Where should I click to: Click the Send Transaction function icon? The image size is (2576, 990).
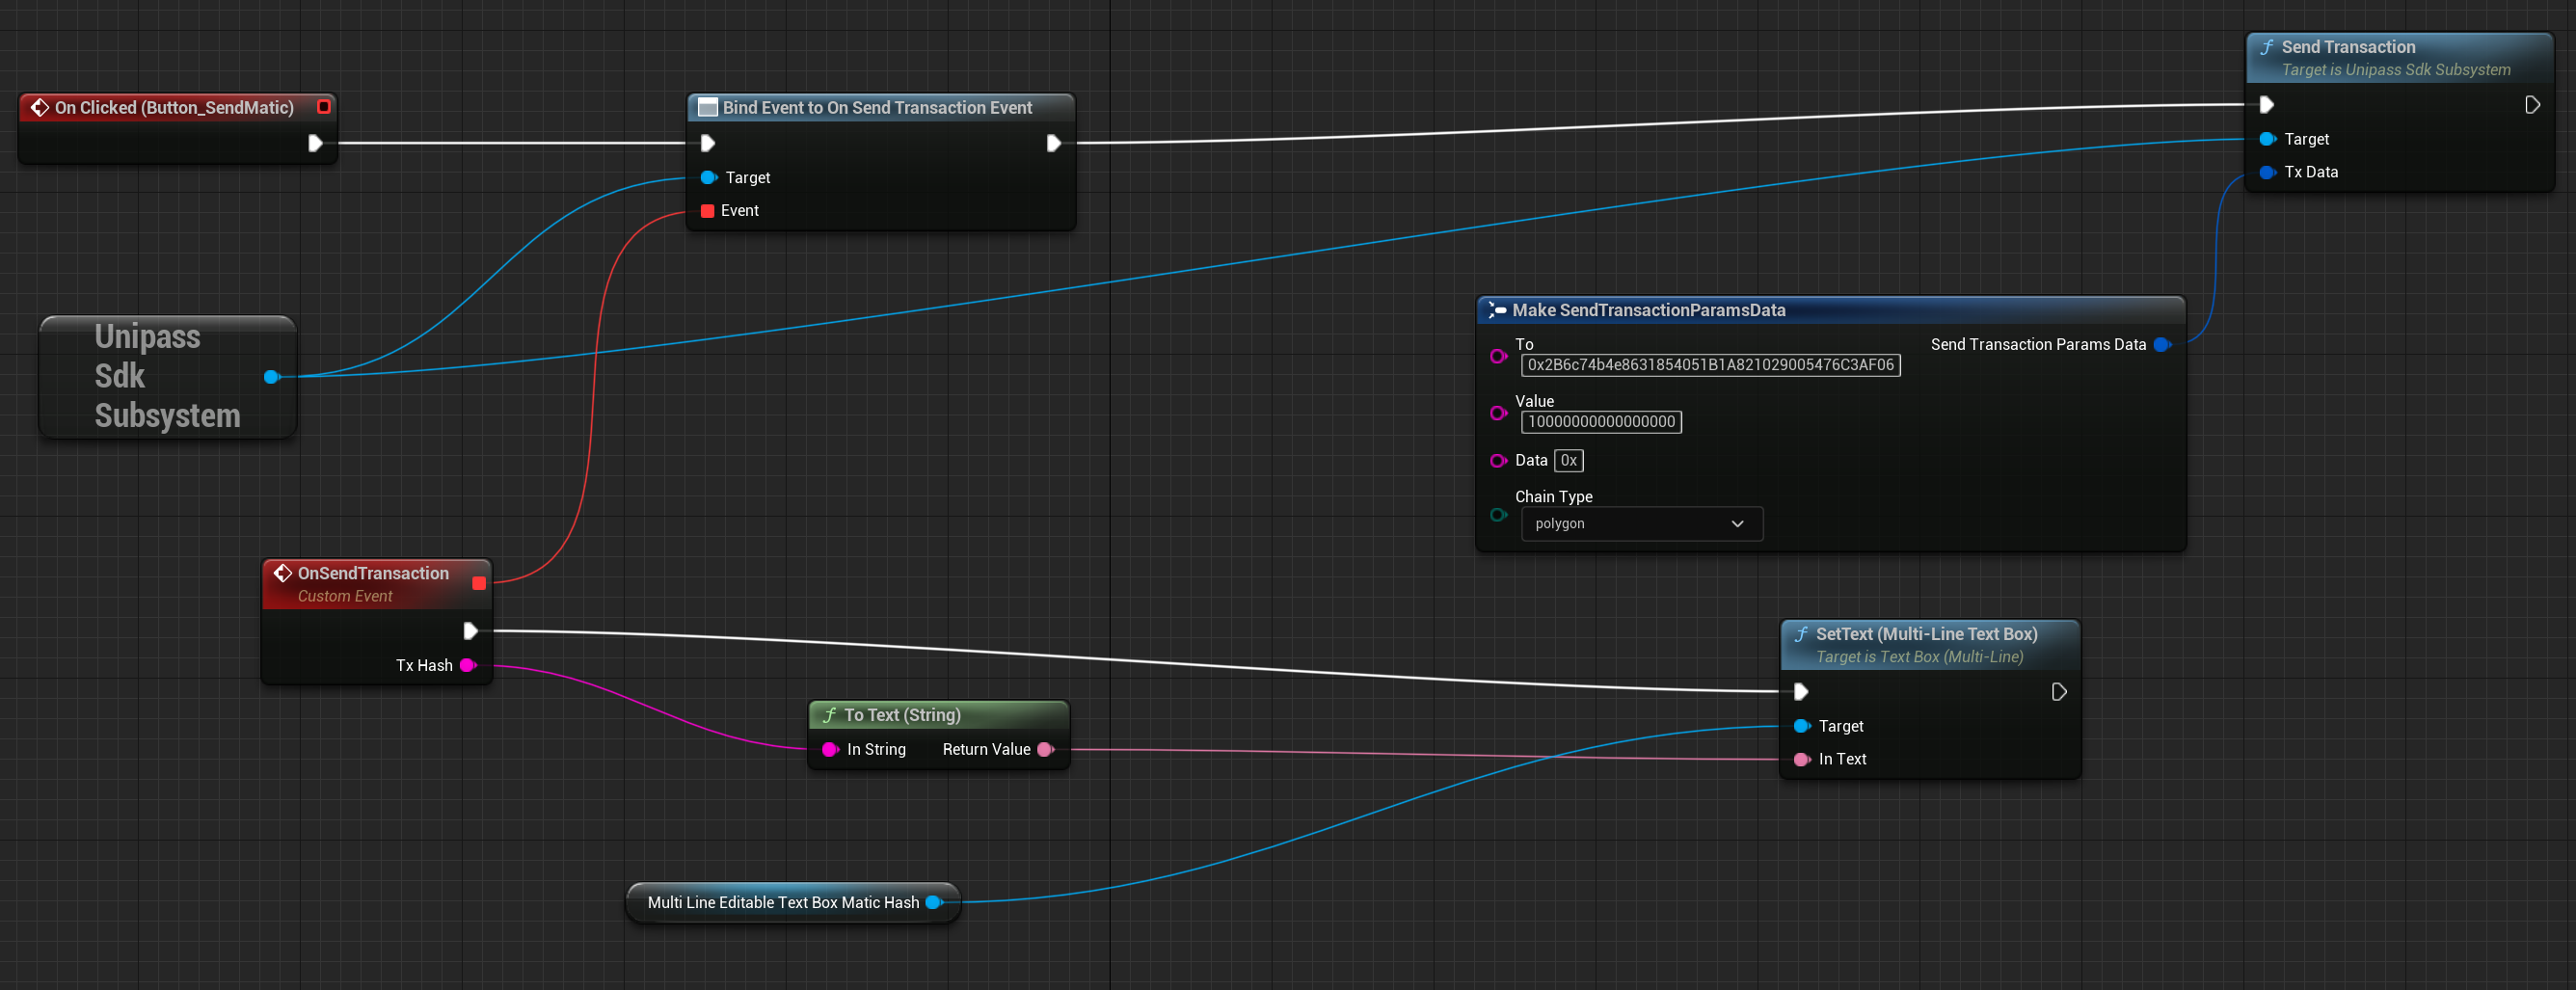2267,47
